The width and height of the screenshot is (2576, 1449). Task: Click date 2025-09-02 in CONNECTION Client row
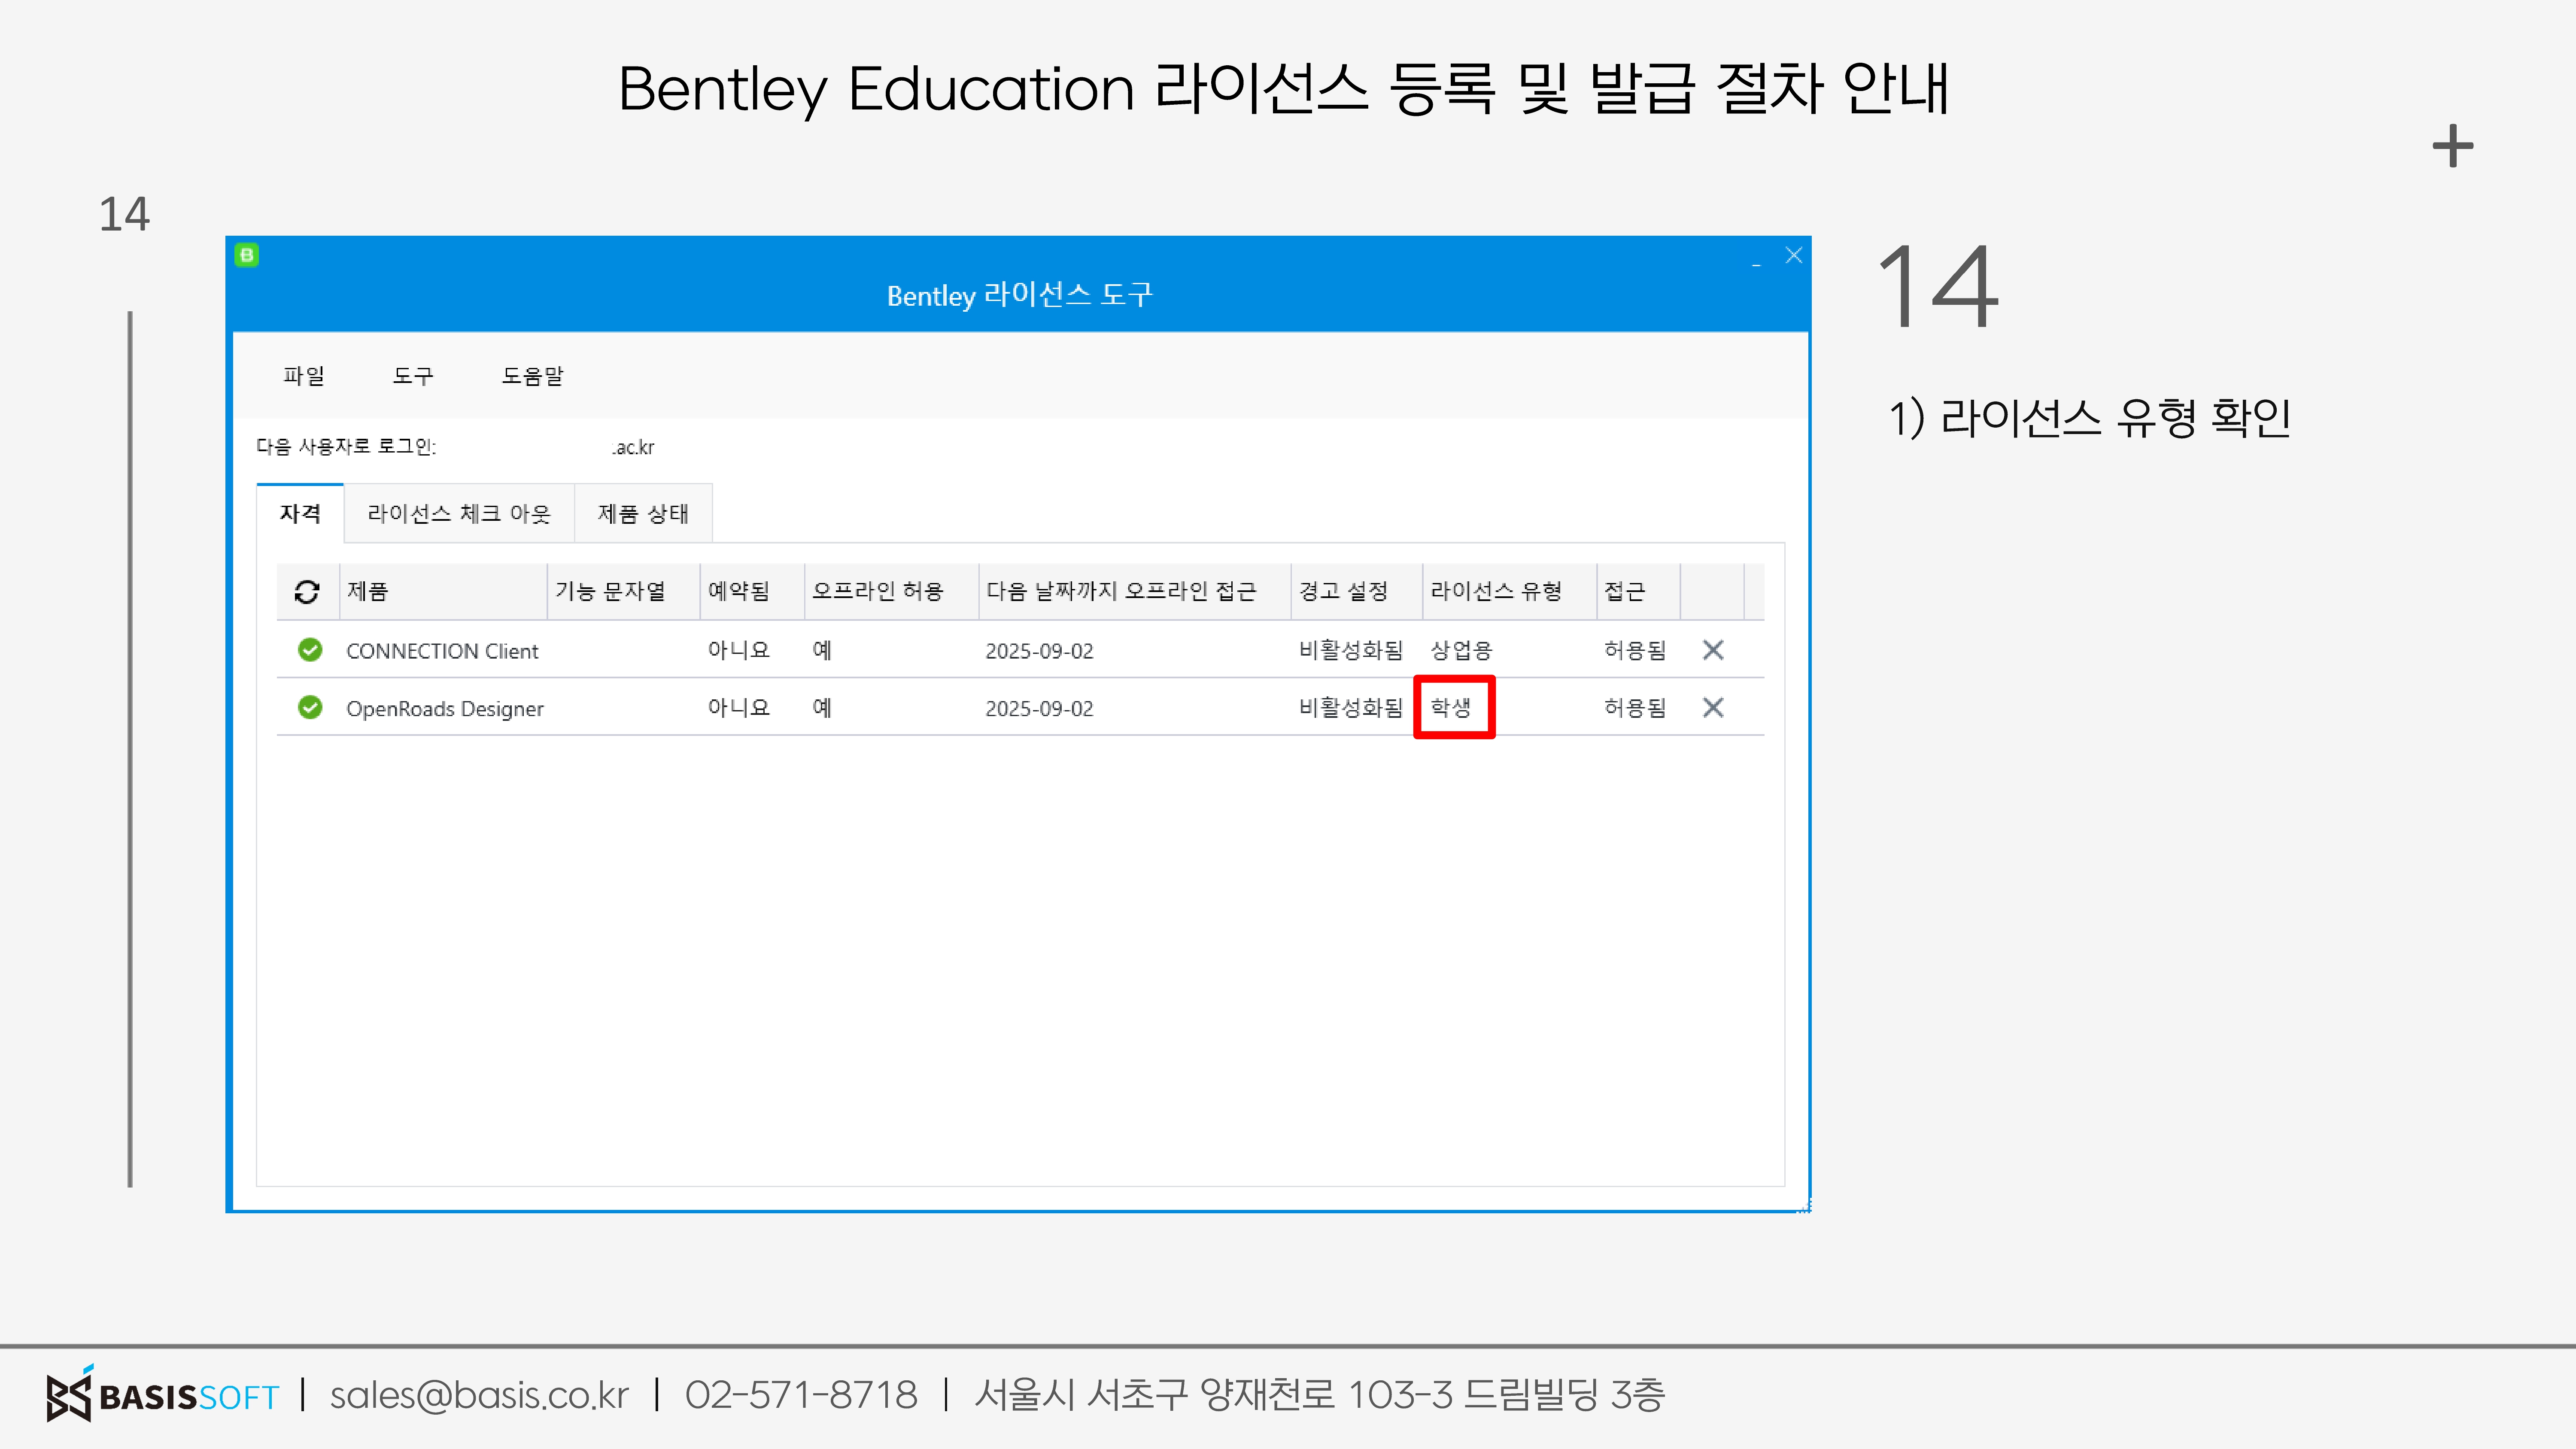[x=1039, y=651]
